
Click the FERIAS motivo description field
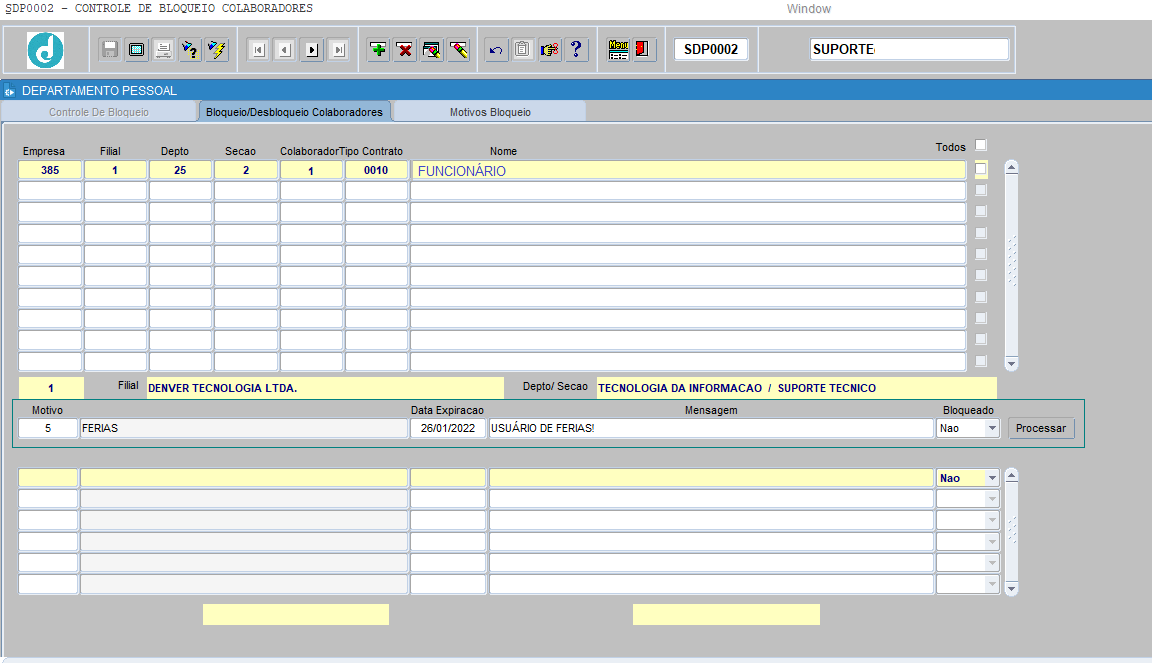(244, 428)
